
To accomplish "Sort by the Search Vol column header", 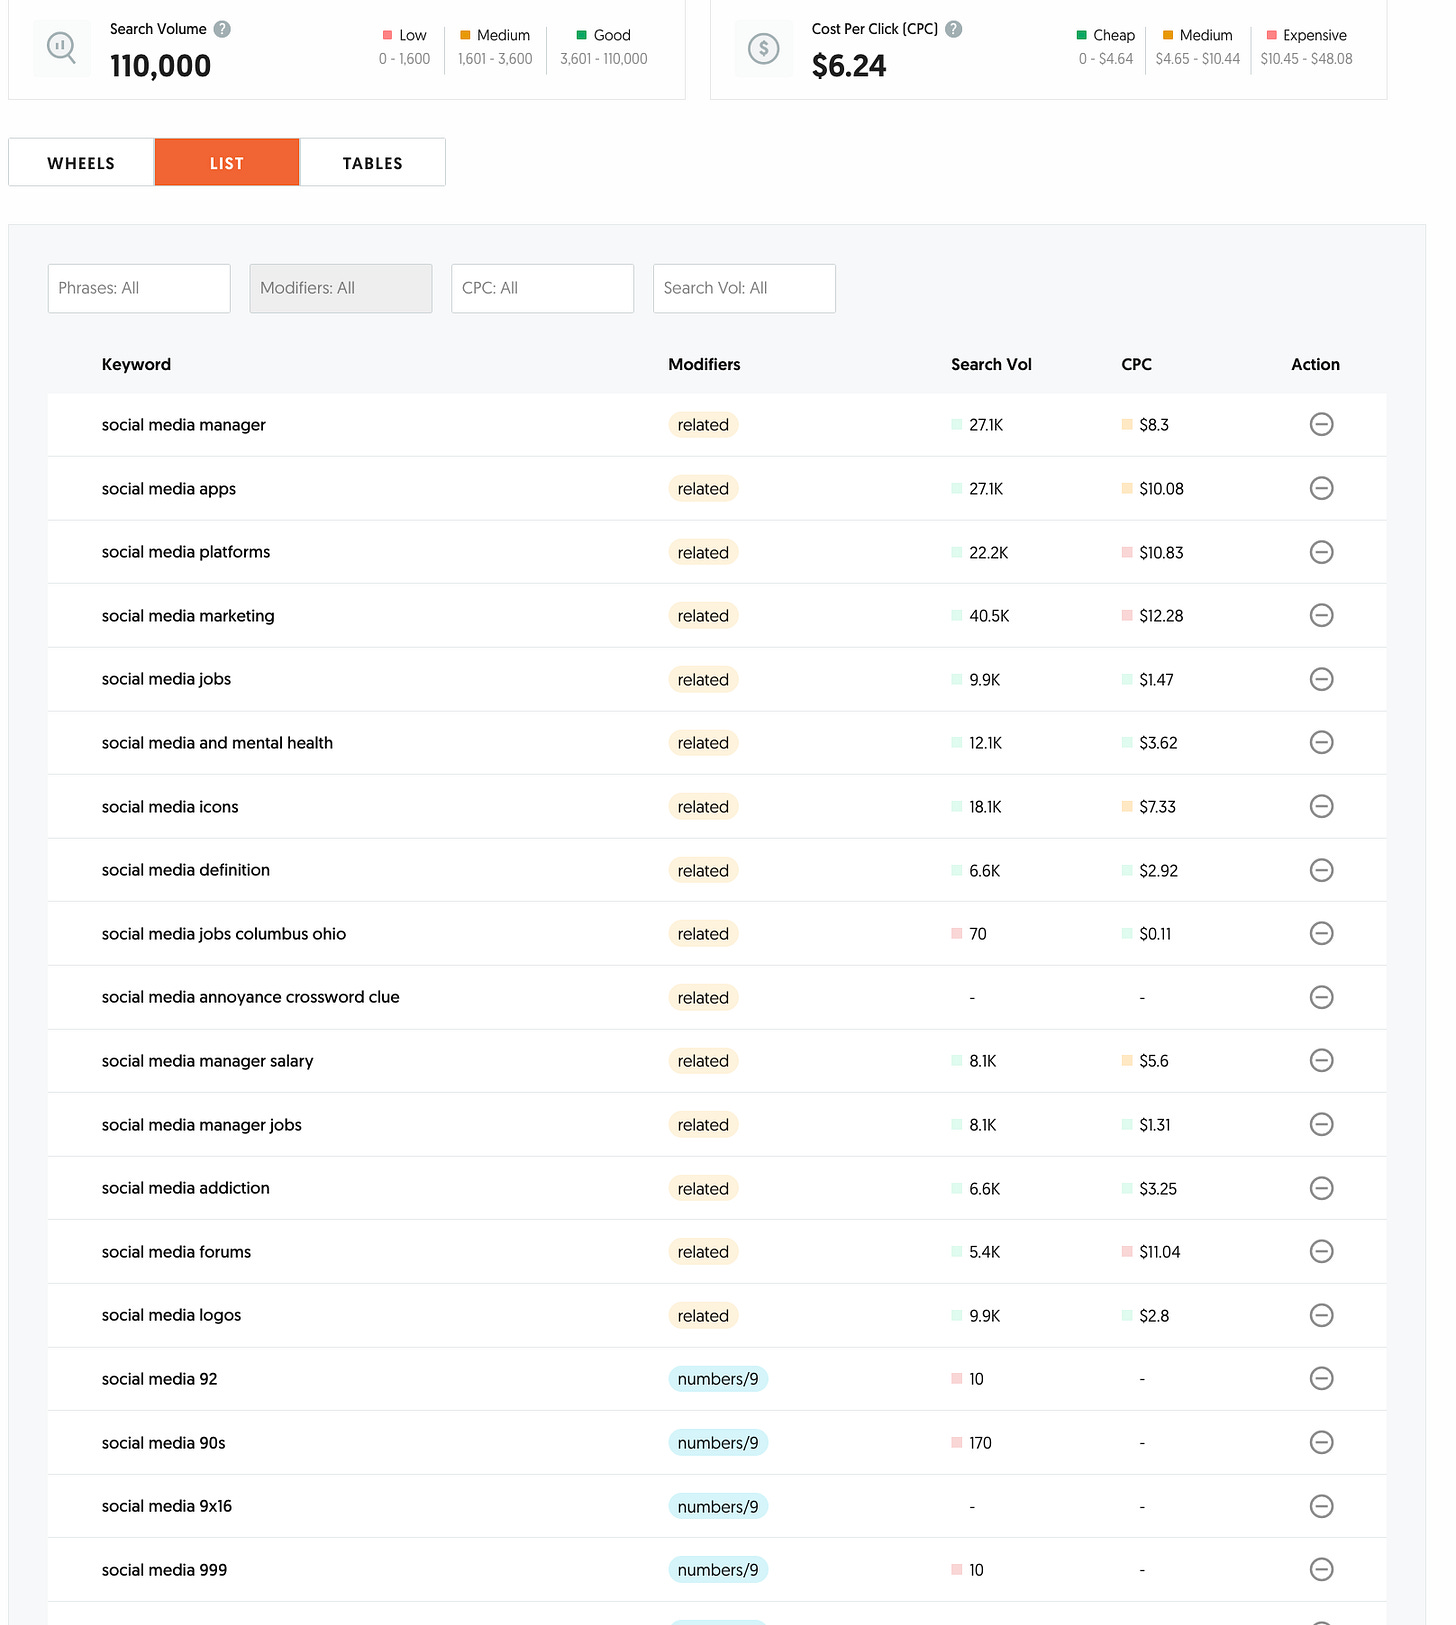I will (x=991, y=364).
